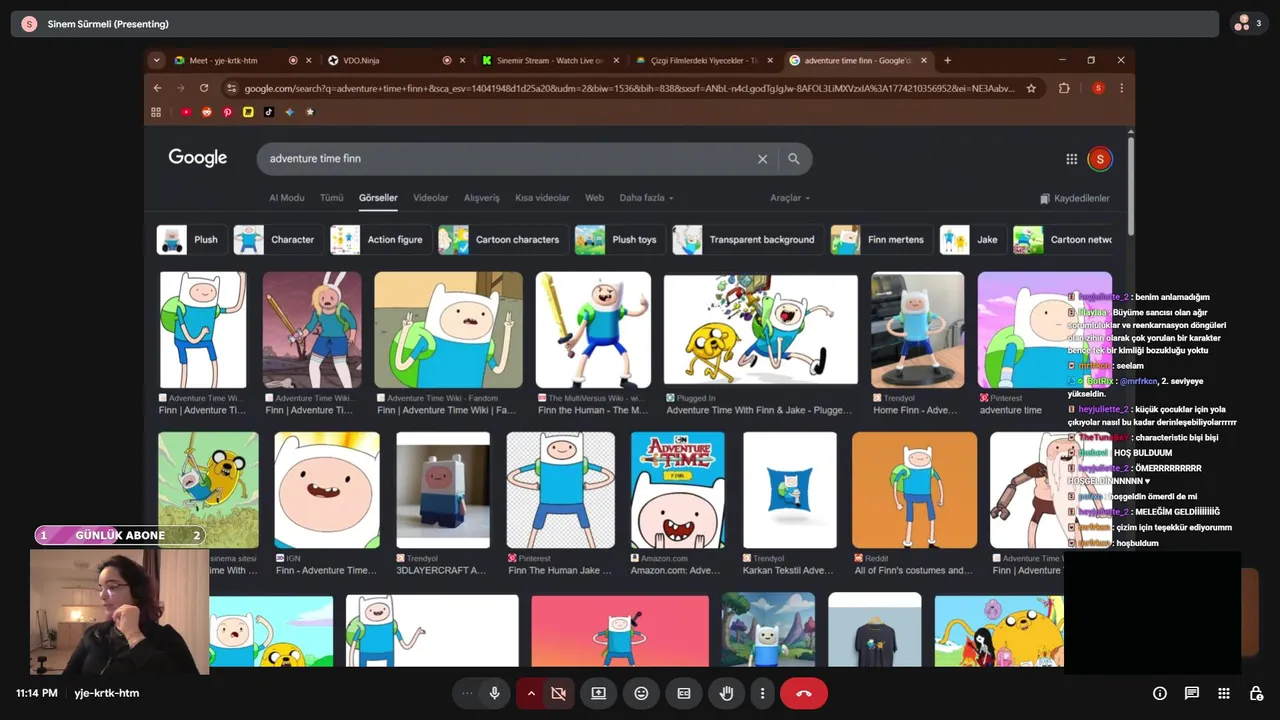Click the browser address bar URL
The image size is (1280, 720).
pos(628,88)
